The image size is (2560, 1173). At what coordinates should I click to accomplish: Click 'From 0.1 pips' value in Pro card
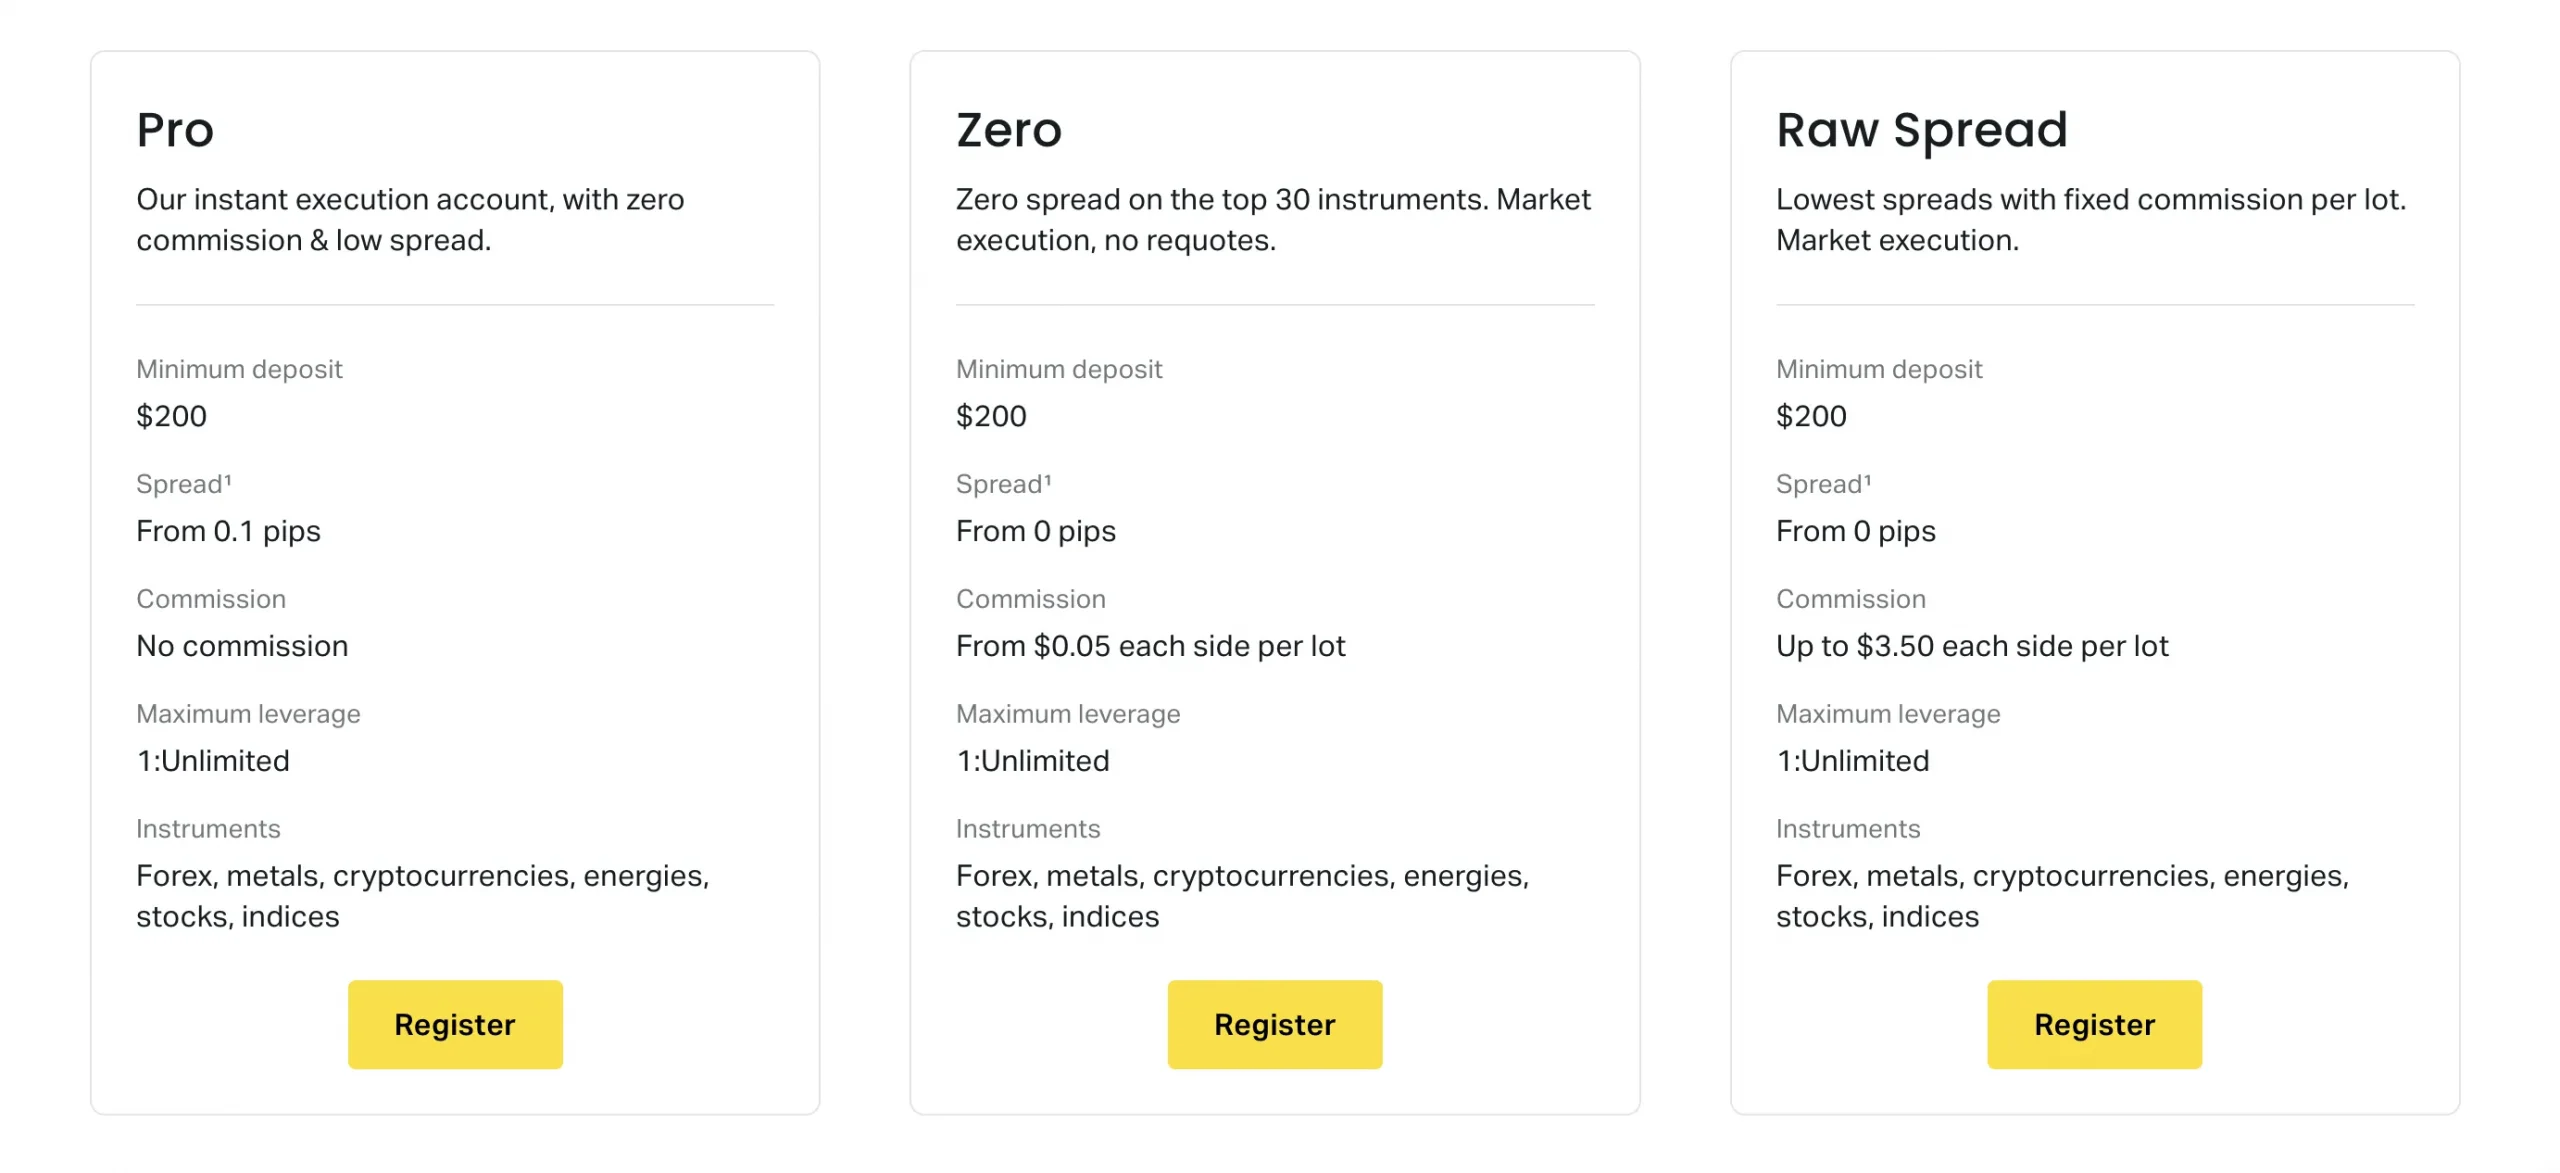coord(228,531)
